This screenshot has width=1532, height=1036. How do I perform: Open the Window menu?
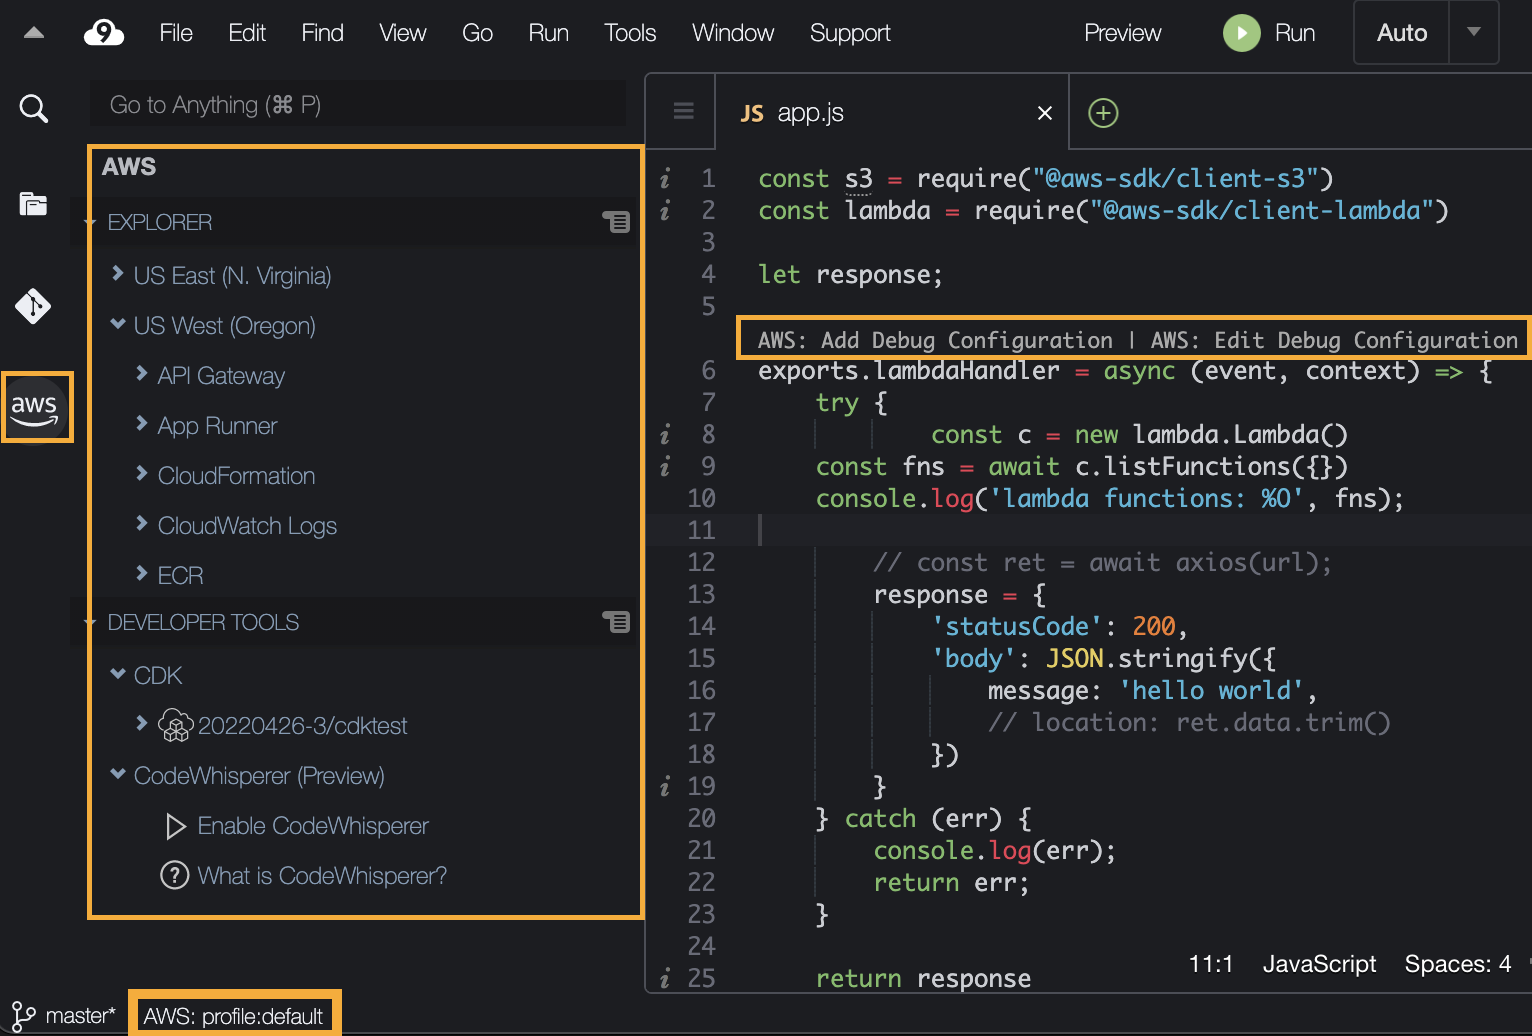[733, 33]
